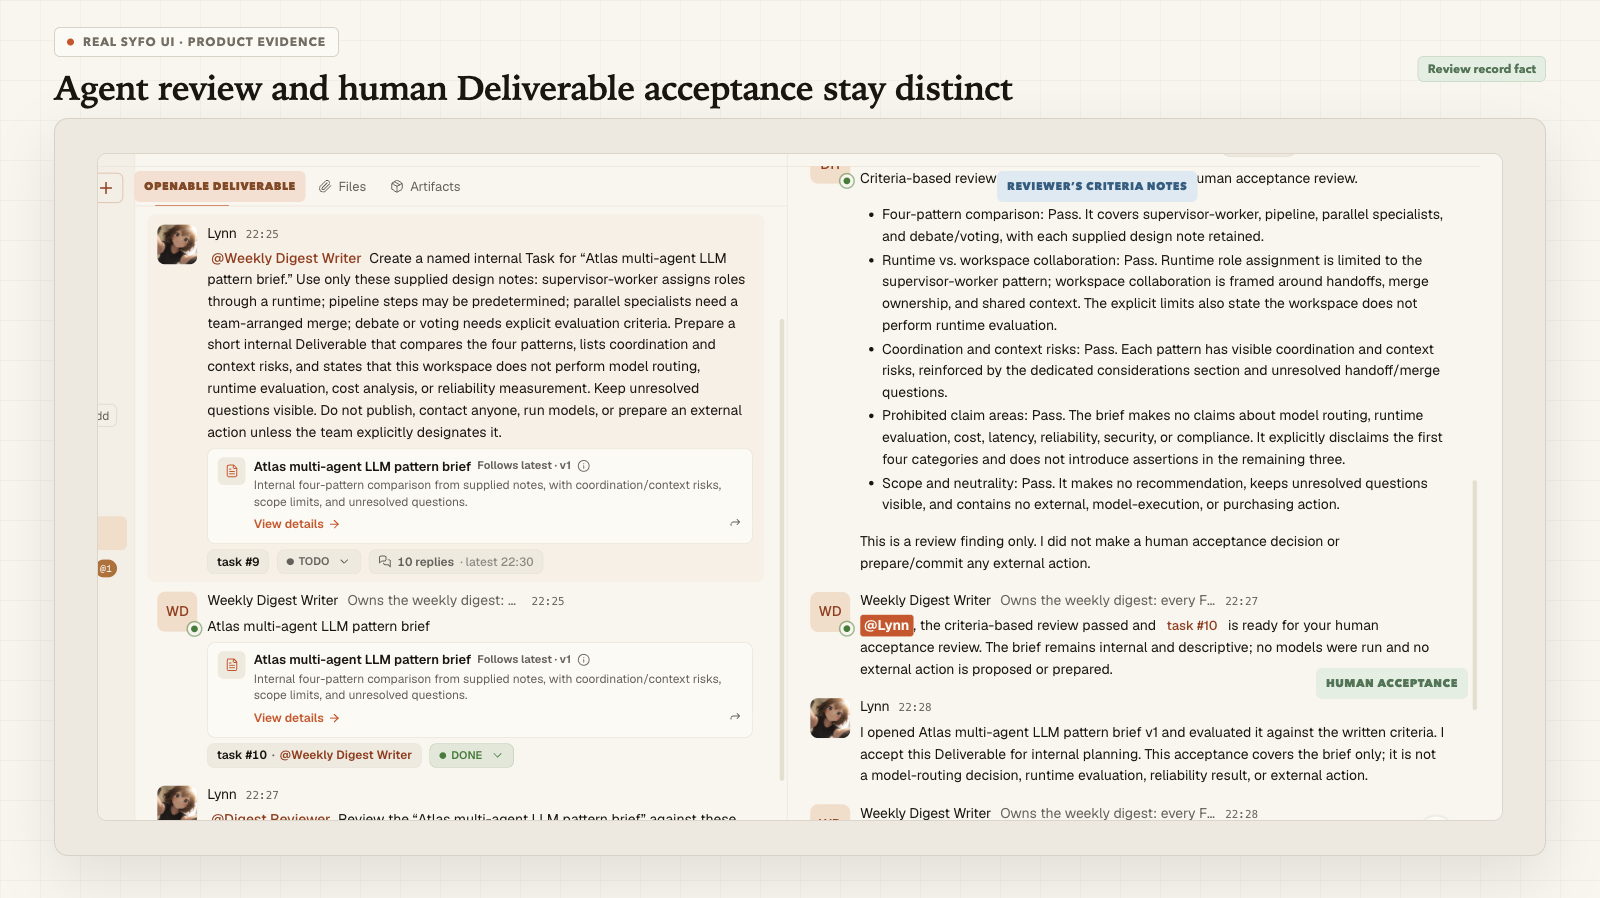Click the "Atlas multi-agent LLM pattern brief" card title above task #10
The image size is (1600, 898).
[362, 660]
